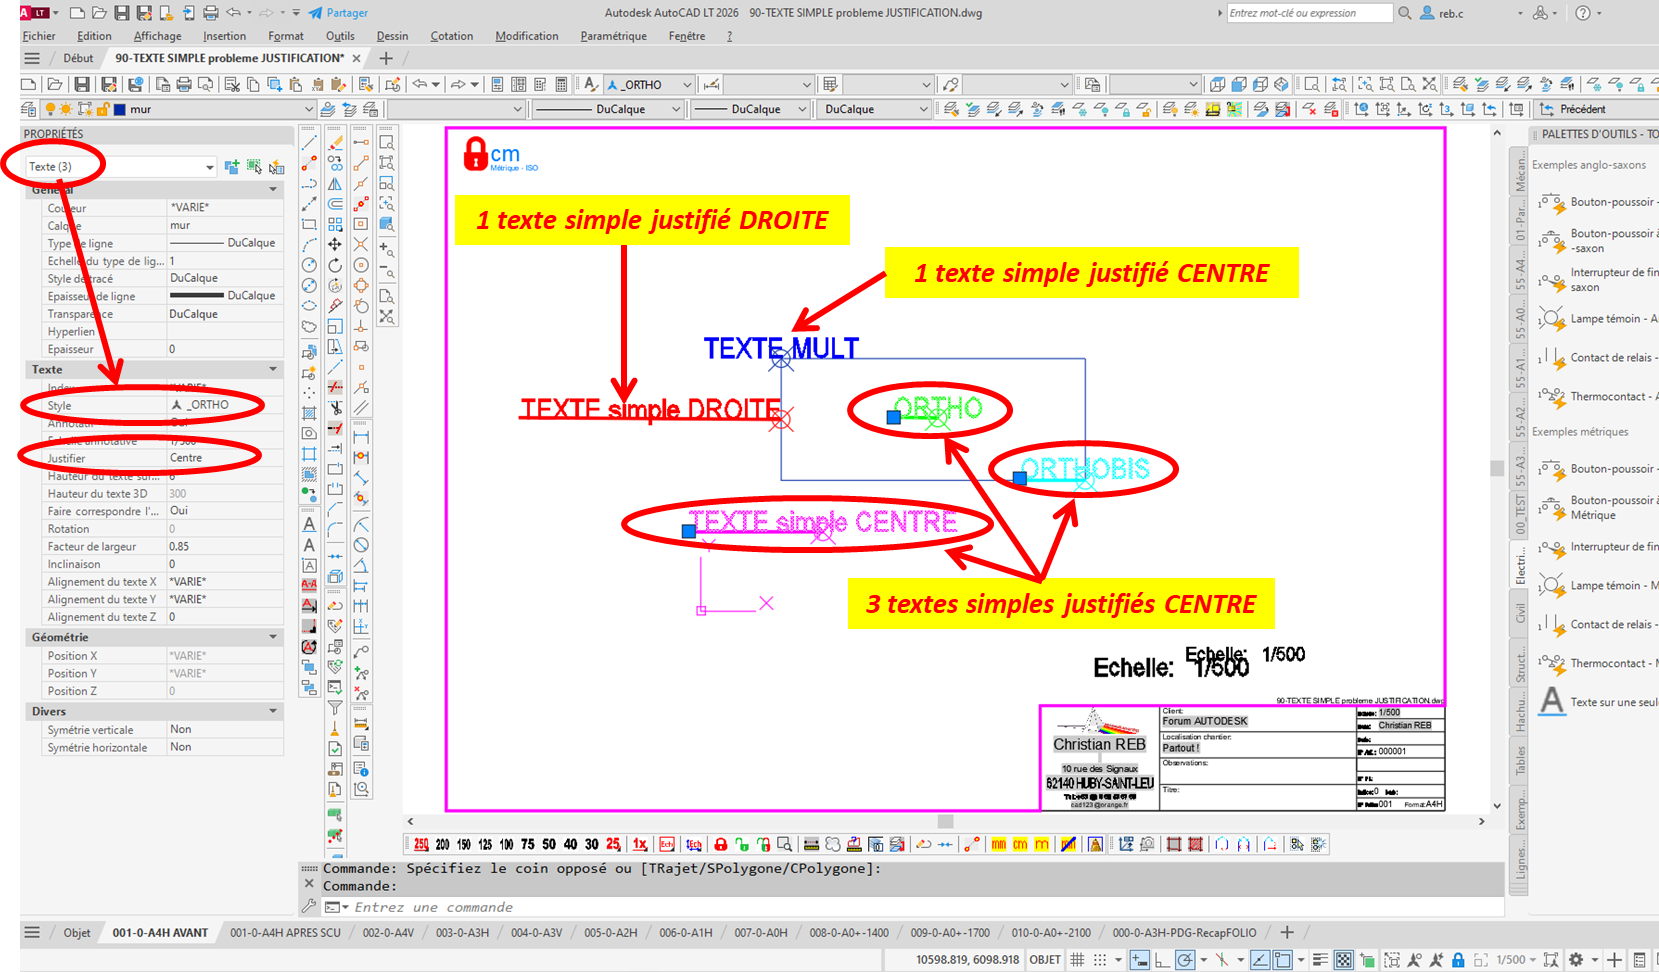
Task: Toggle grid display in status bar
Action: [x=1077, y=960]
